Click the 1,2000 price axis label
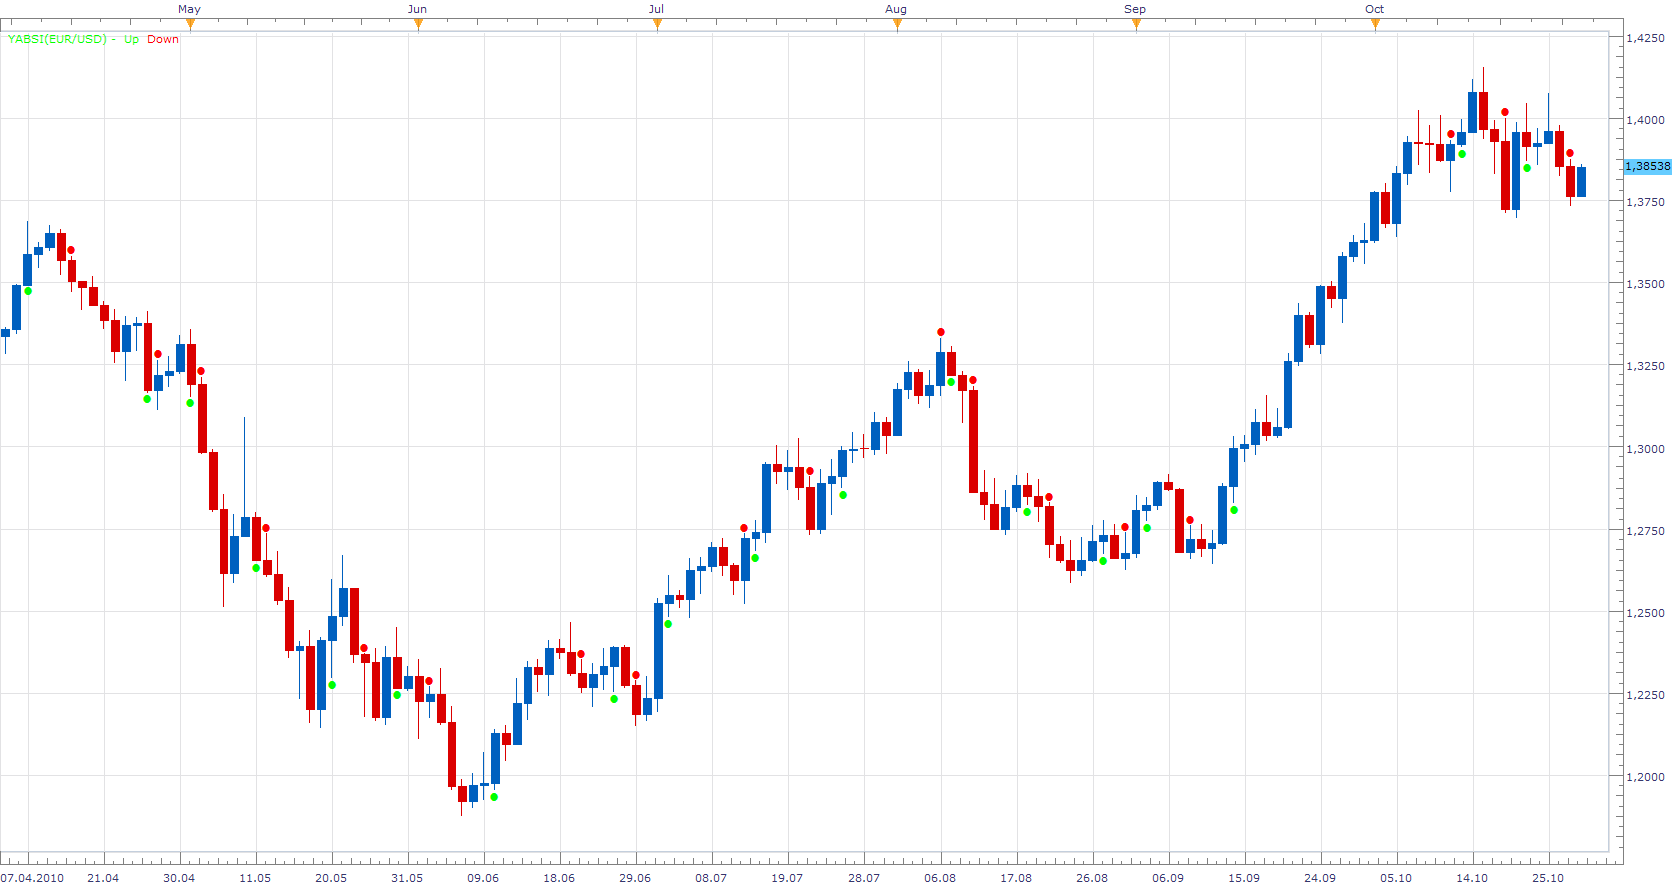 point(1645,777)
